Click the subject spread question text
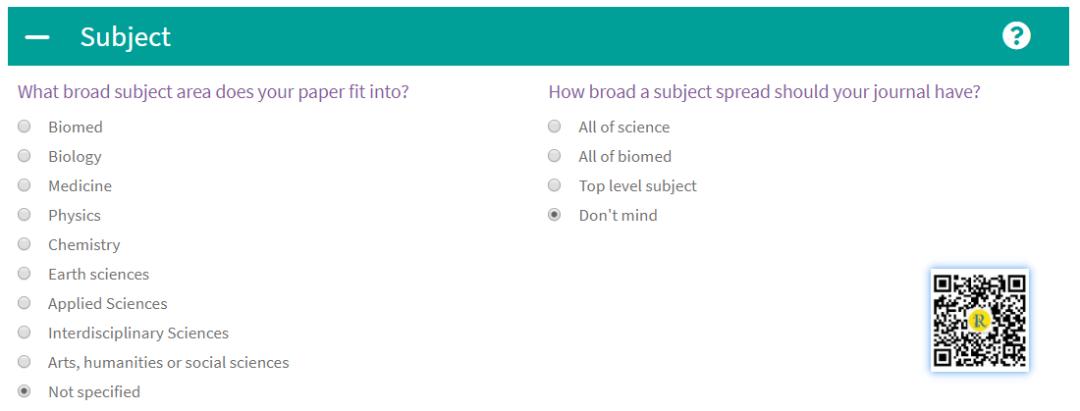 [x=764, y=93]
